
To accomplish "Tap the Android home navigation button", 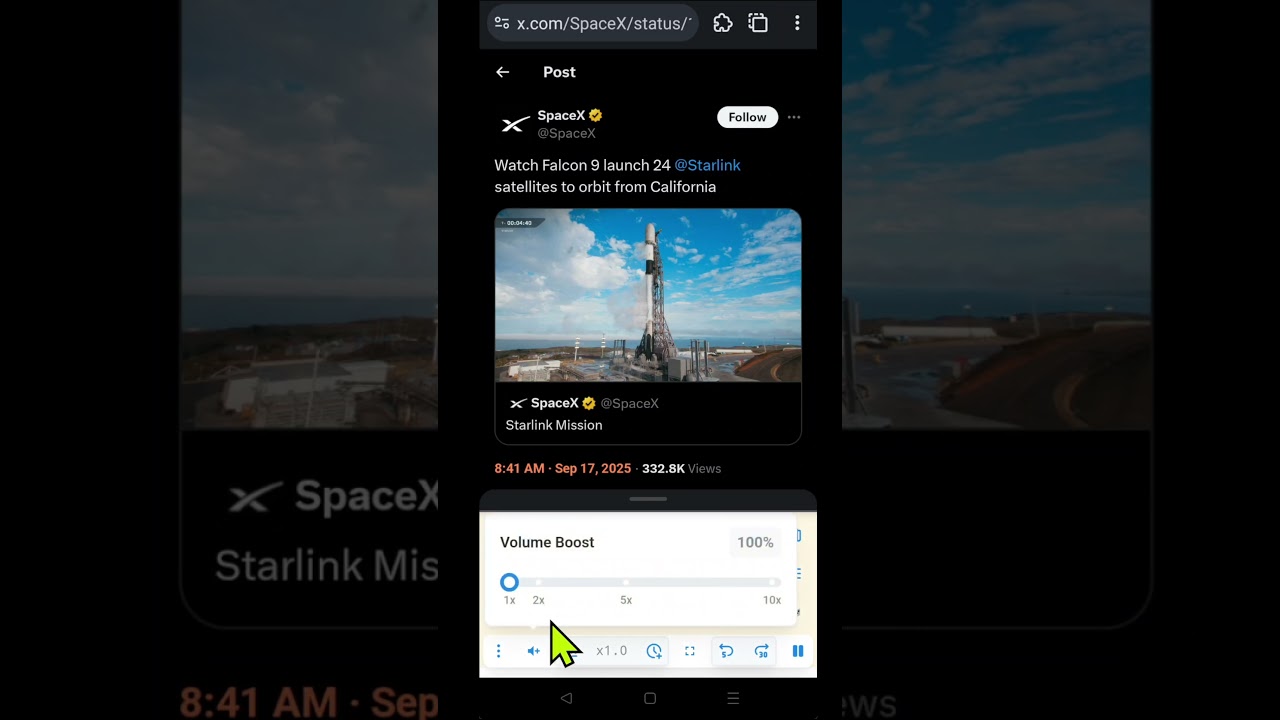I will point(650,698).
